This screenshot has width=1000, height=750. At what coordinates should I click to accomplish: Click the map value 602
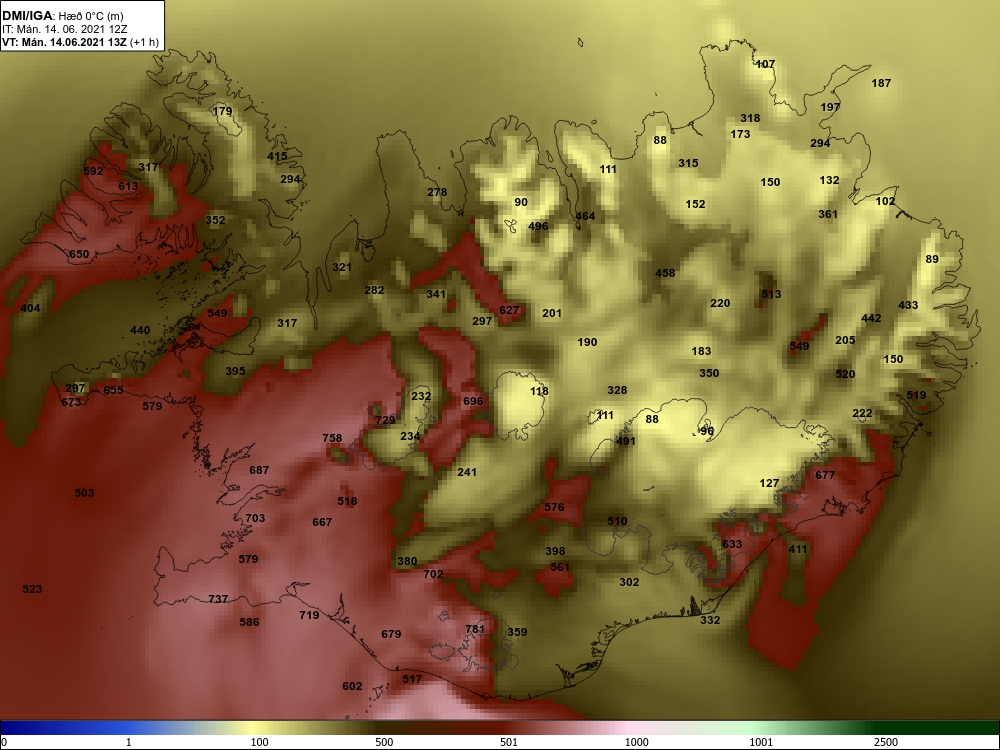tap(352, 686)
